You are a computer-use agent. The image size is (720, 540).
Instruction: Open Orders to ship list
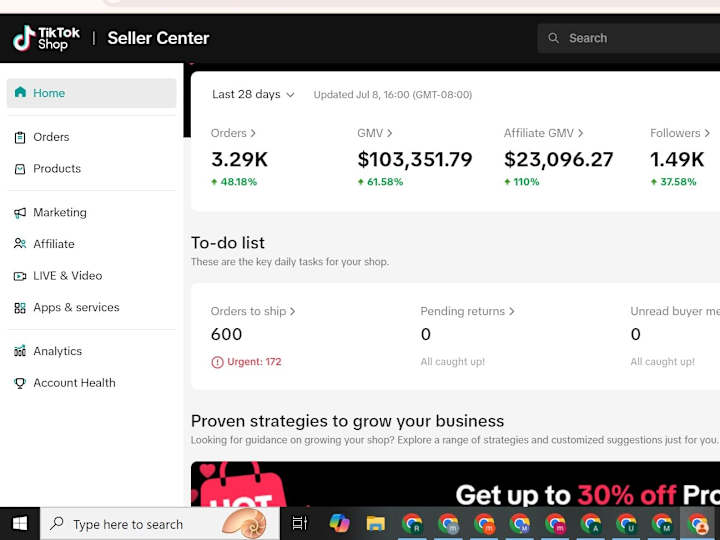(253, 311)
